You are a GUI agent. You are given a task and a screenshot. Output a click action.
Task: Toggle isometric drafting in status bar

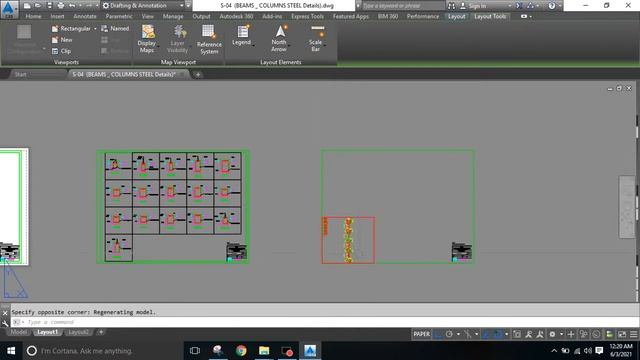tap(468, 334)
